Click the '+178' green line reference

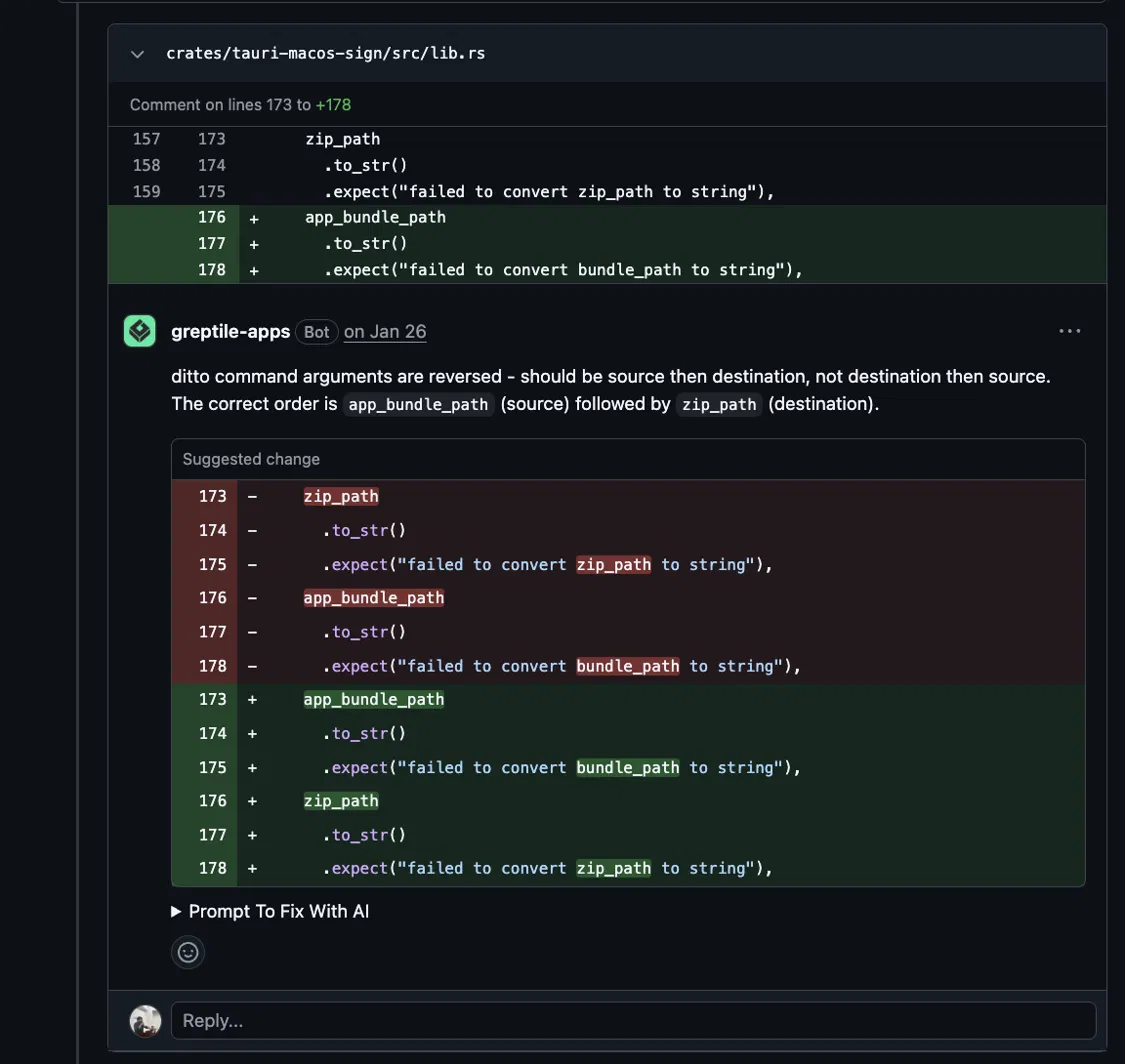pyautogui.click(x=334, y=105)
